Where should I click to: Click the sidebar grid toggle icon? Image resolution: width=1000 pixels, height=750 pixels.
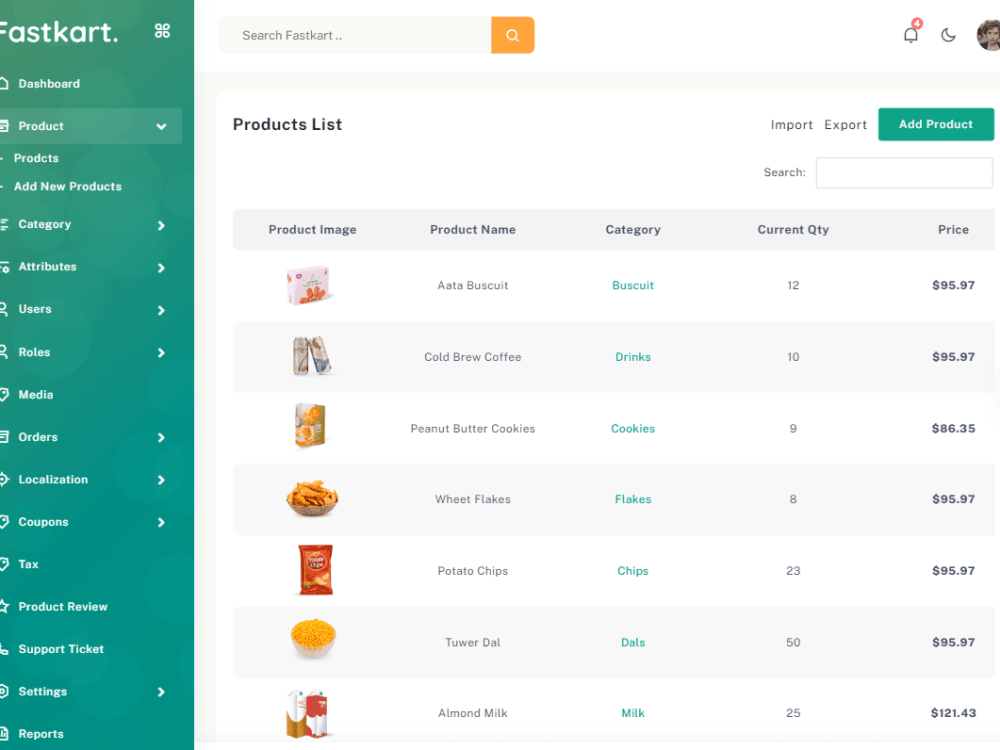tap(162, 31)
